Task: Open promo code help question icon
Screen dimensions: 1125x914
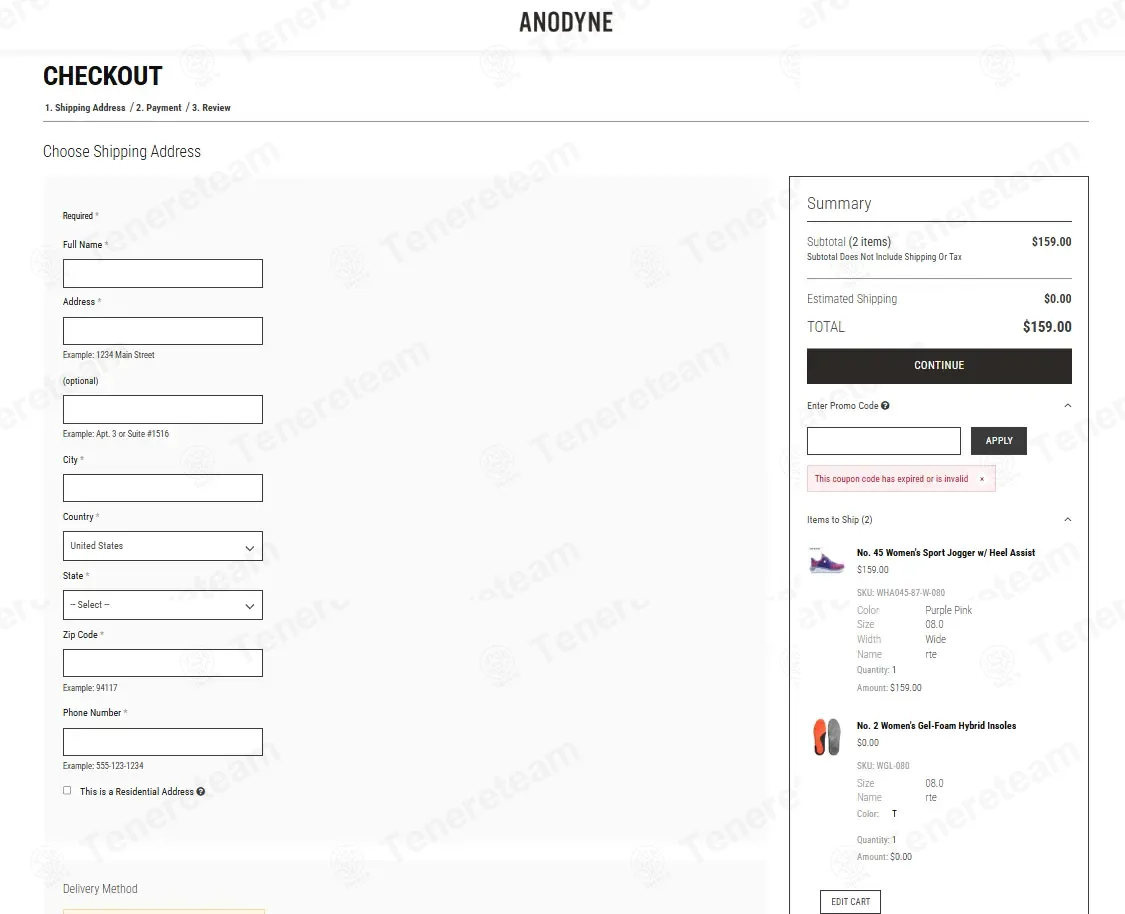Action: click(885, 405)
